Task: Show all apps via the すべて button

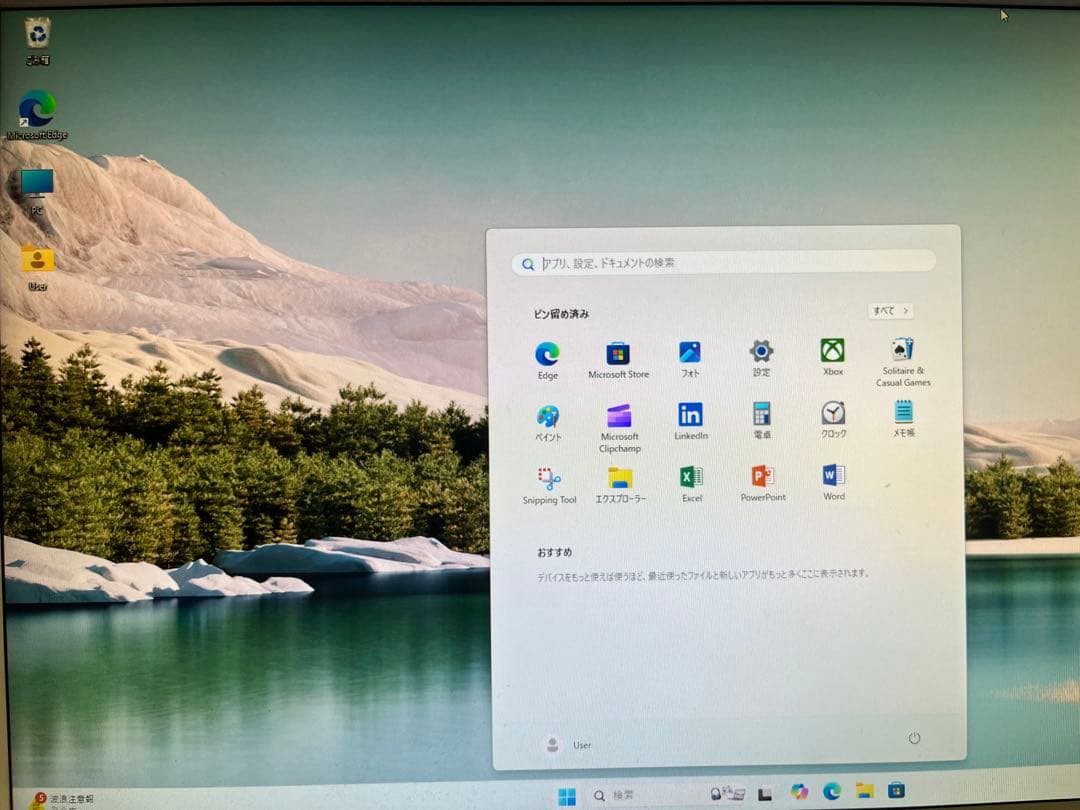Action: [x=889, y=311]
